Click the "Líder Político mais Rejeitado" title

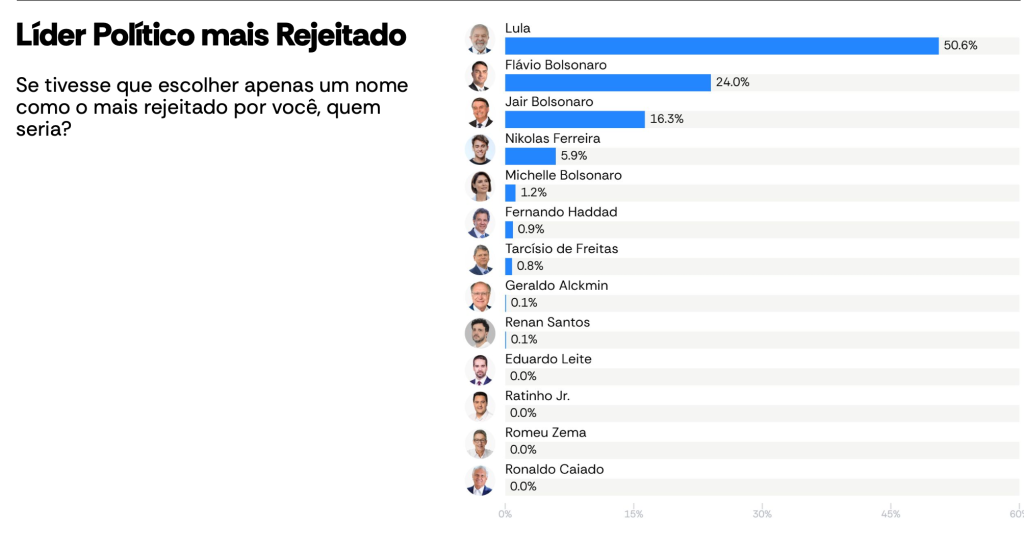[x=211, y=36]
